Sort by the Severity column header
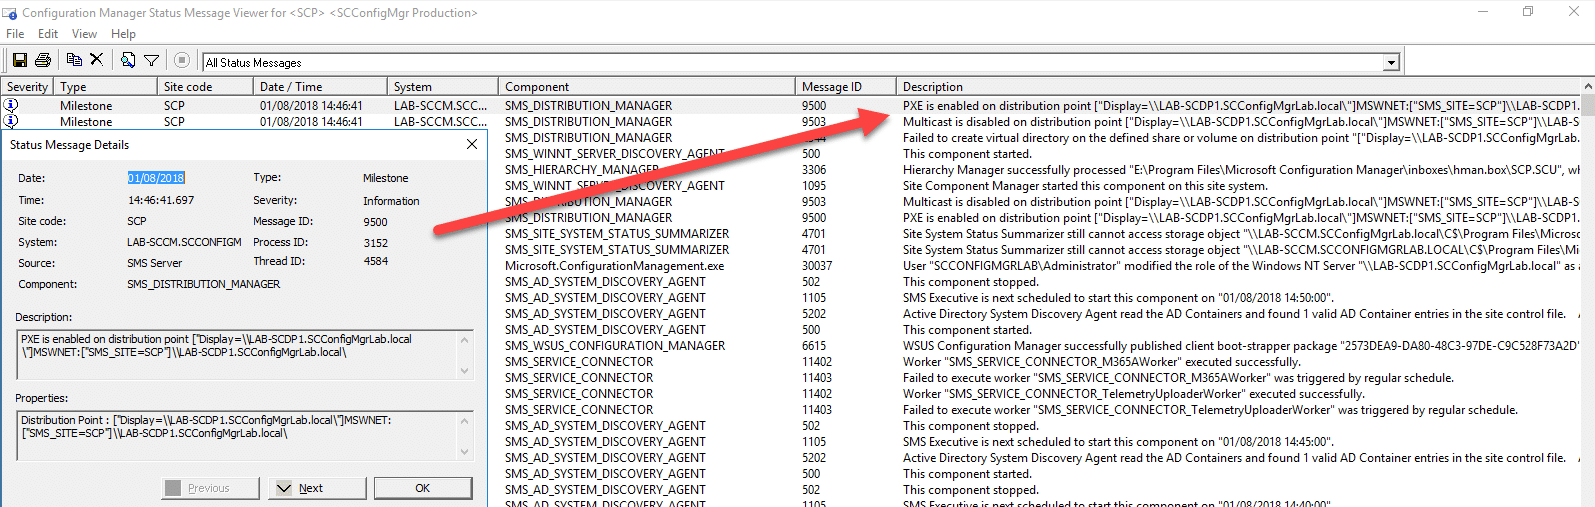The width and height of the screenshot is (1595, 507). (27, 87)
